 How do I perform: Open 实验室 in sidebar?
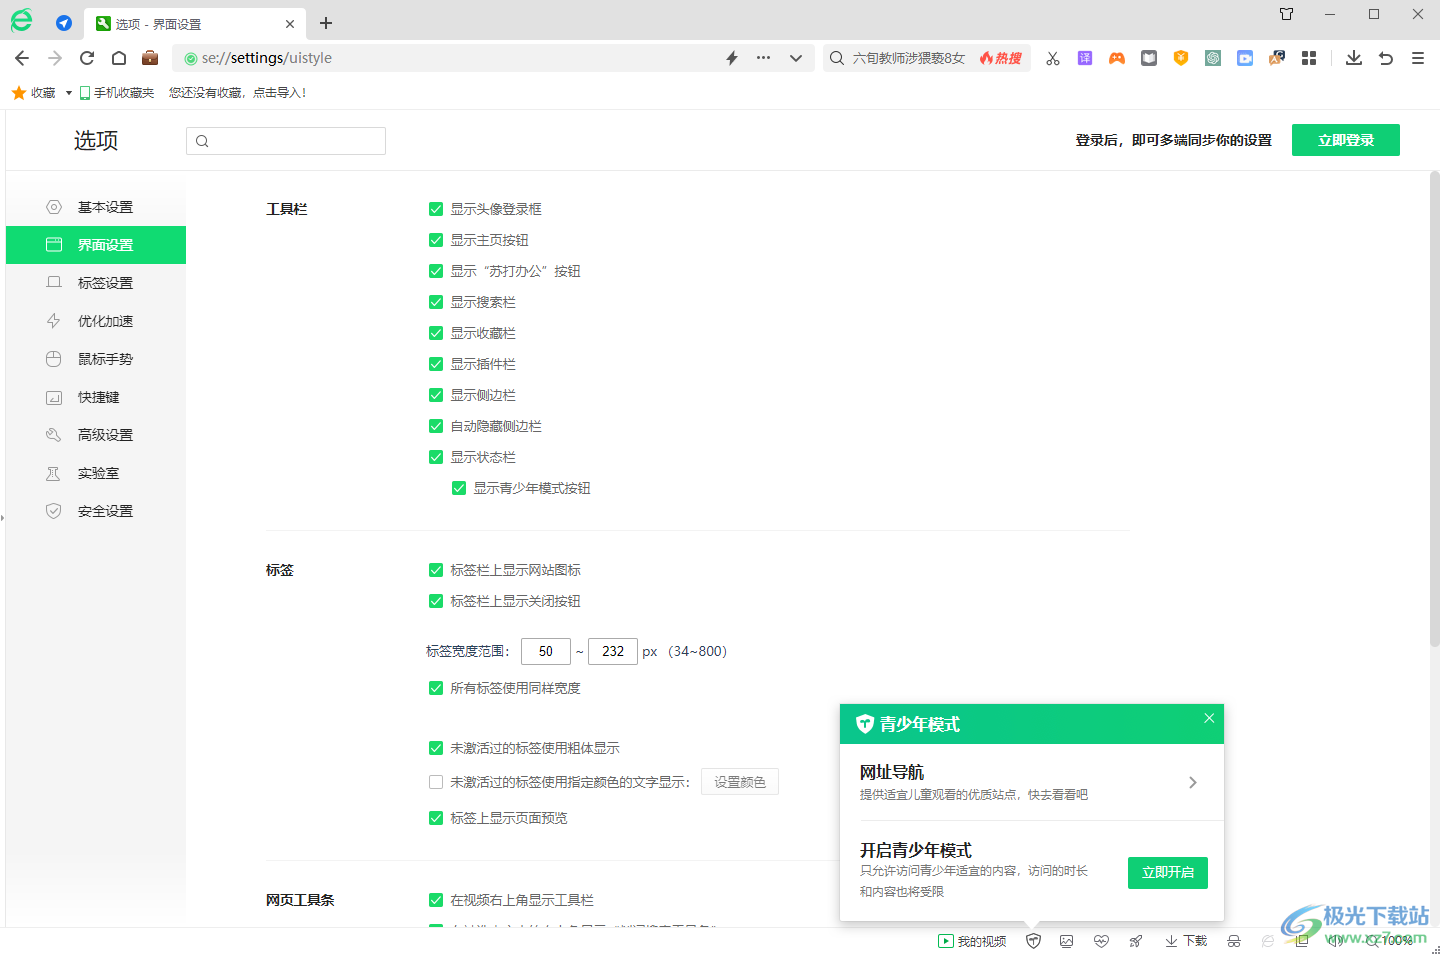click(x=96, y=473)
